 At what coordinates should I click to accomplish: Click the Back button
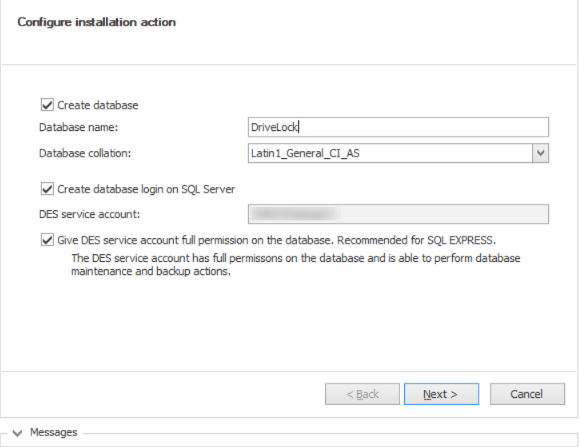[x=362, y=394]
